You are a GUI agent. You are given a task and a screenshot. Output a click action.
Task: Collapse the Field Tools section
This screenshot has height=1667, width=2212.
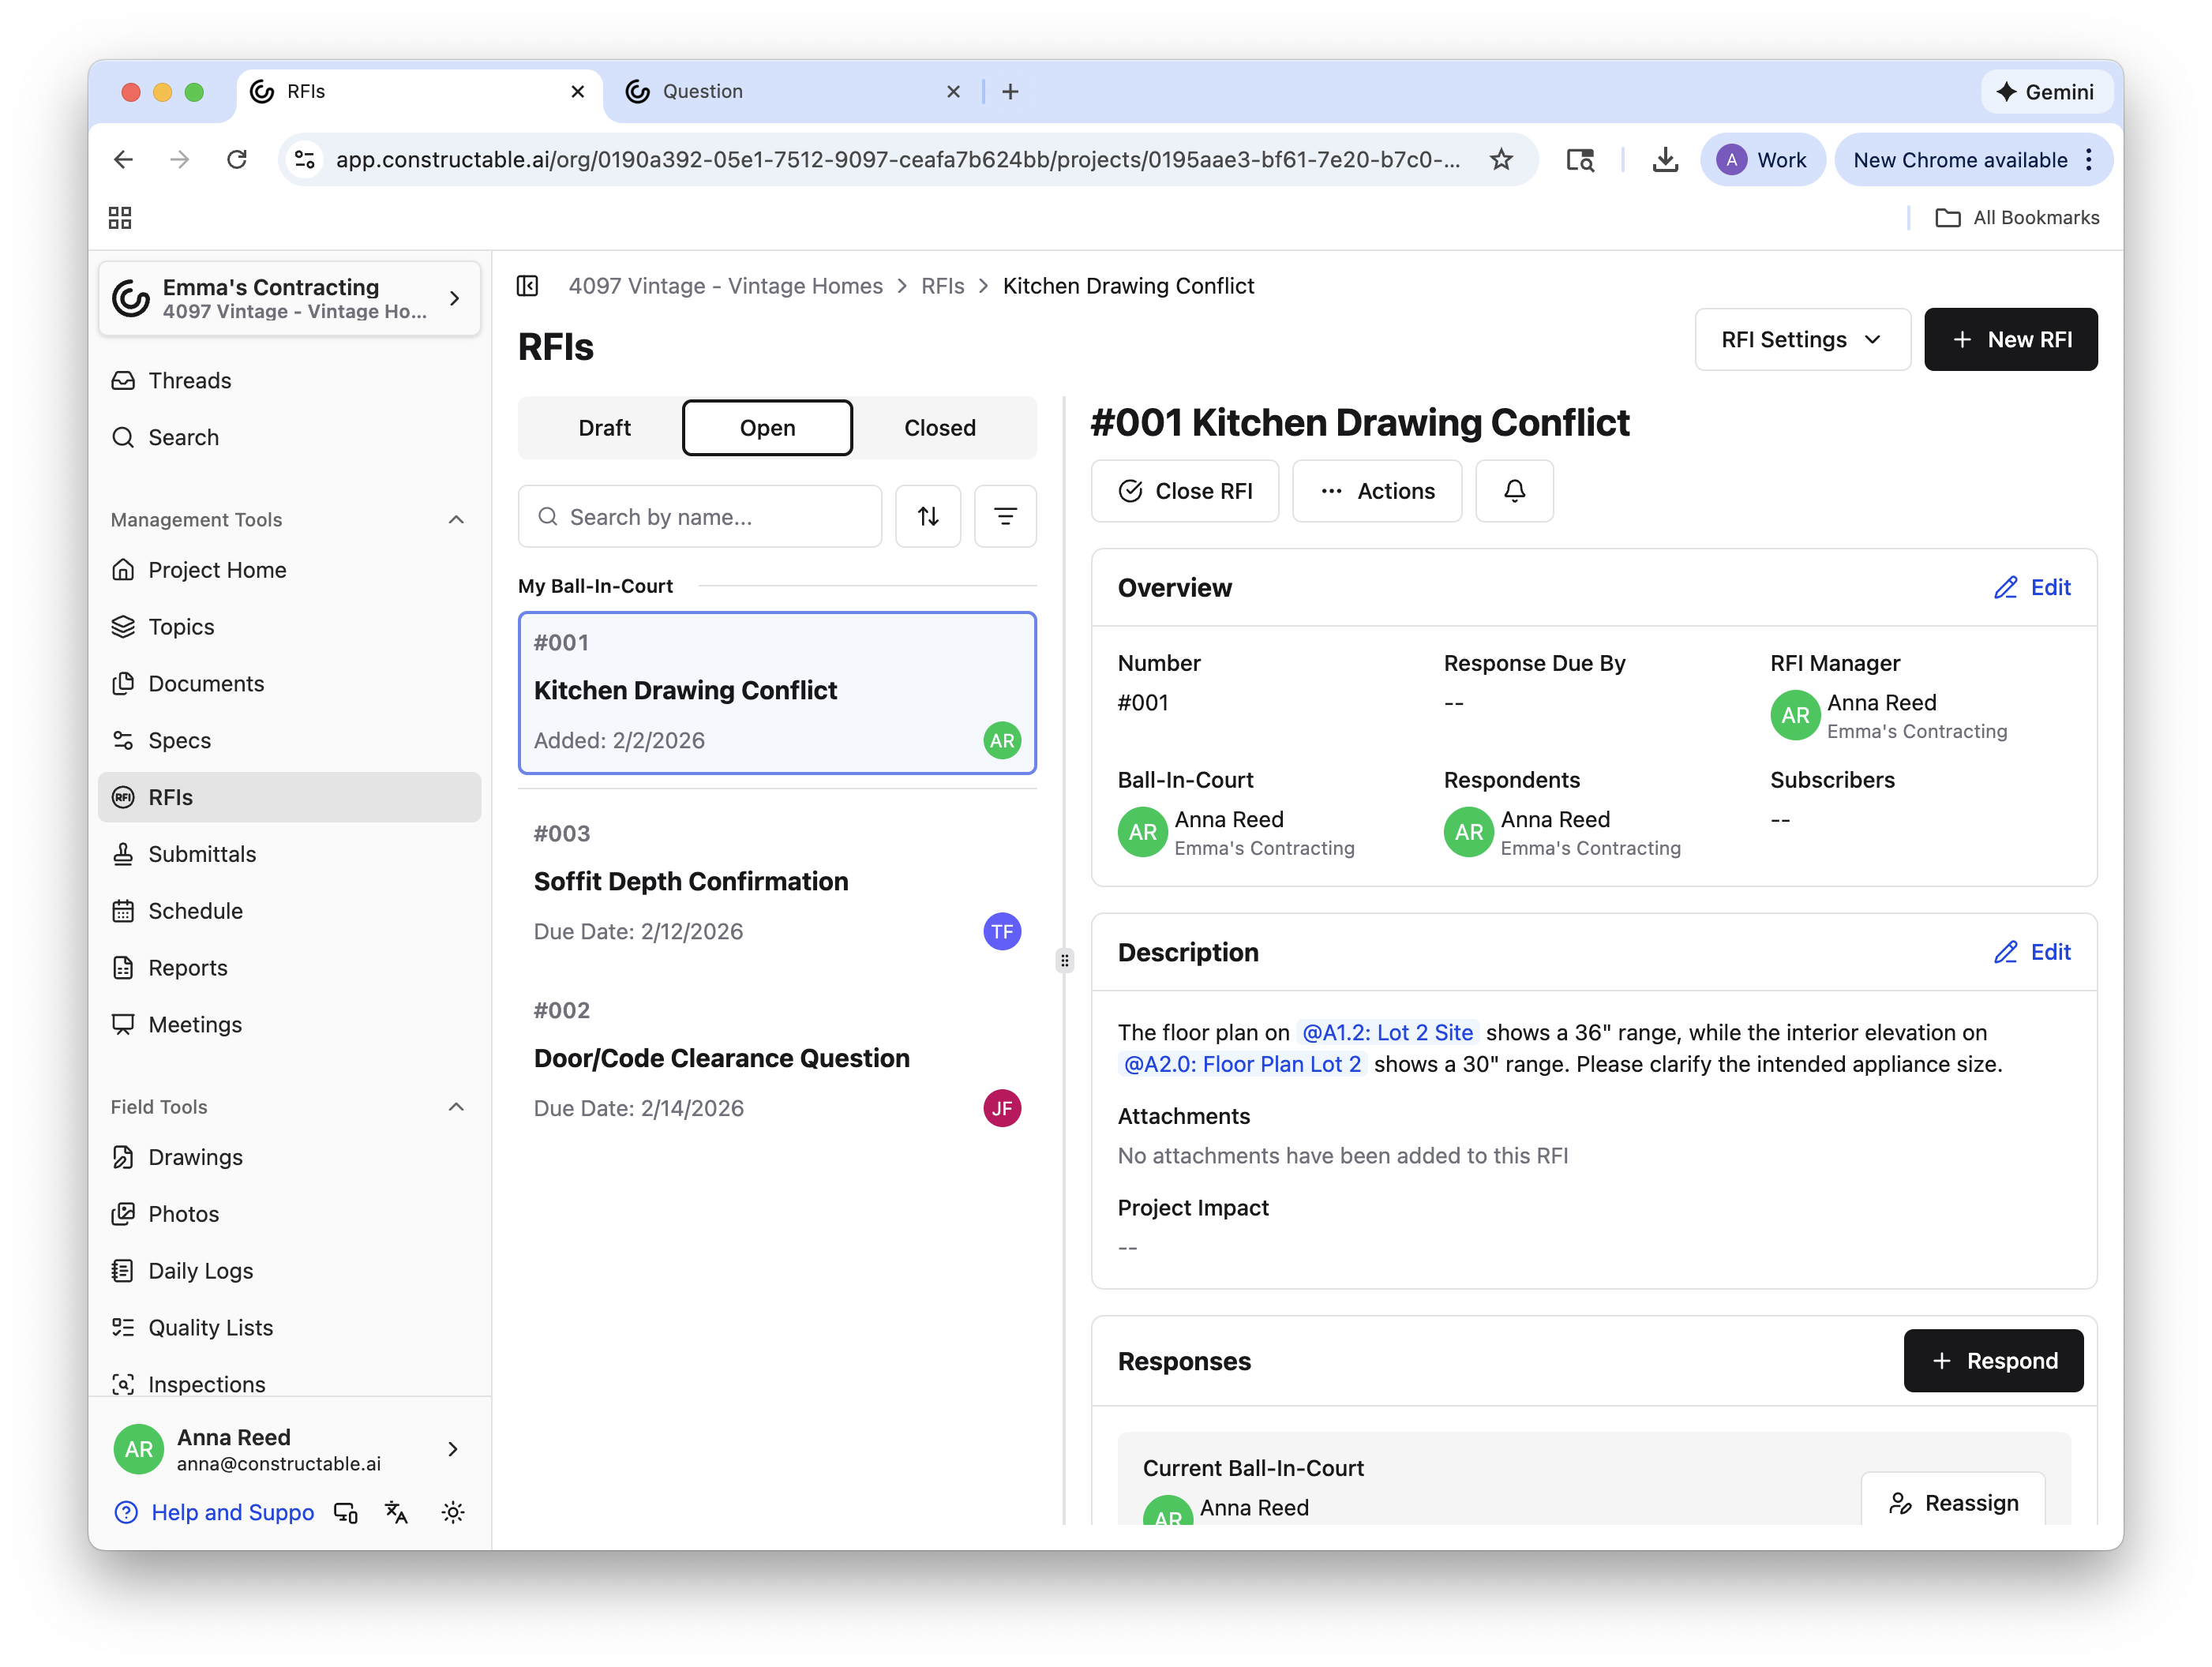pos(456,1107)
